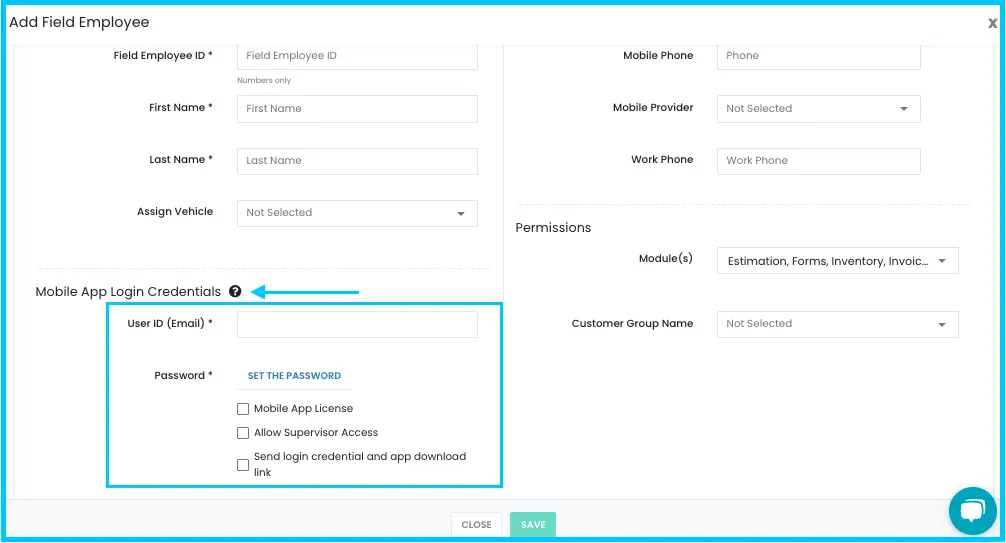Open the help icon beside Mobile App Login Credentials

[x=235, y=291]
